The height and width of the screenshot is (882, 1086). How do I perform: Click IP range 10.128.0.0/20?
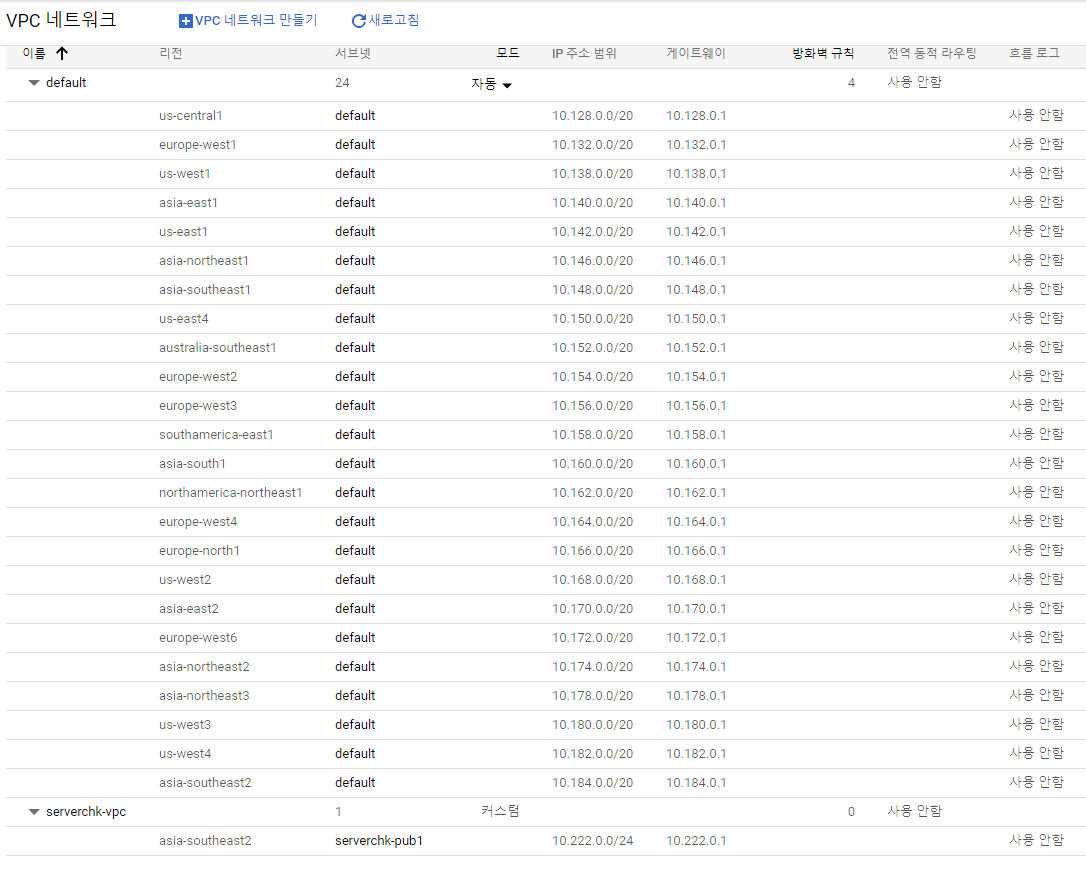[592, 116]
